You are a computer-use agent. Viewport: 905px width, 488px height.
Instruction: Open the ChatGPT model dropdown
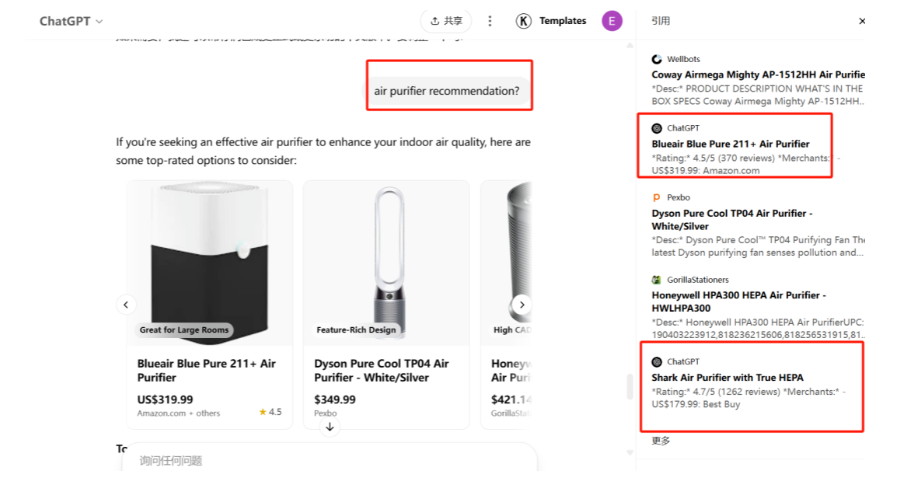click(70, 21)
